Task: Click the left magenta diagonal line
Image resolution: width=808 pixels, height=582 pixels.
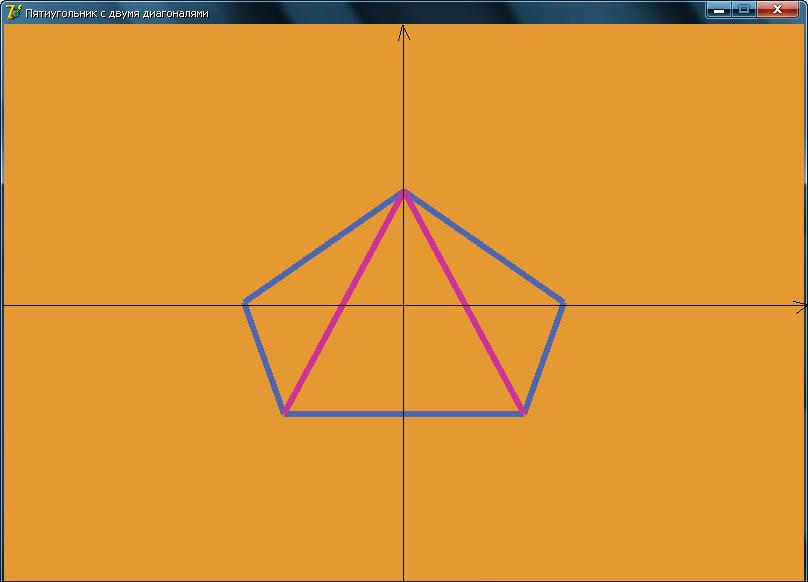Action: [x=344, y=302]
